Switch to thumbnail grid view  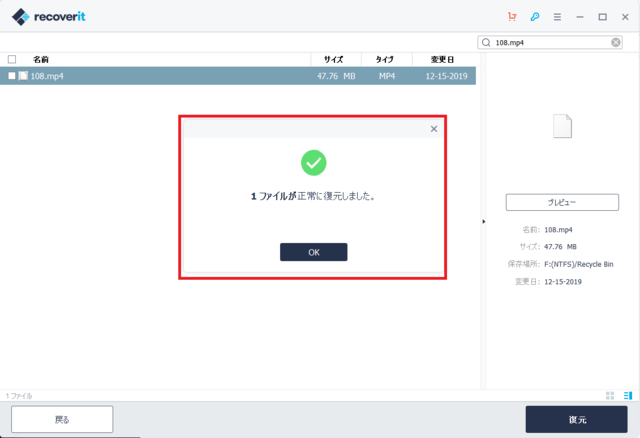610,396
